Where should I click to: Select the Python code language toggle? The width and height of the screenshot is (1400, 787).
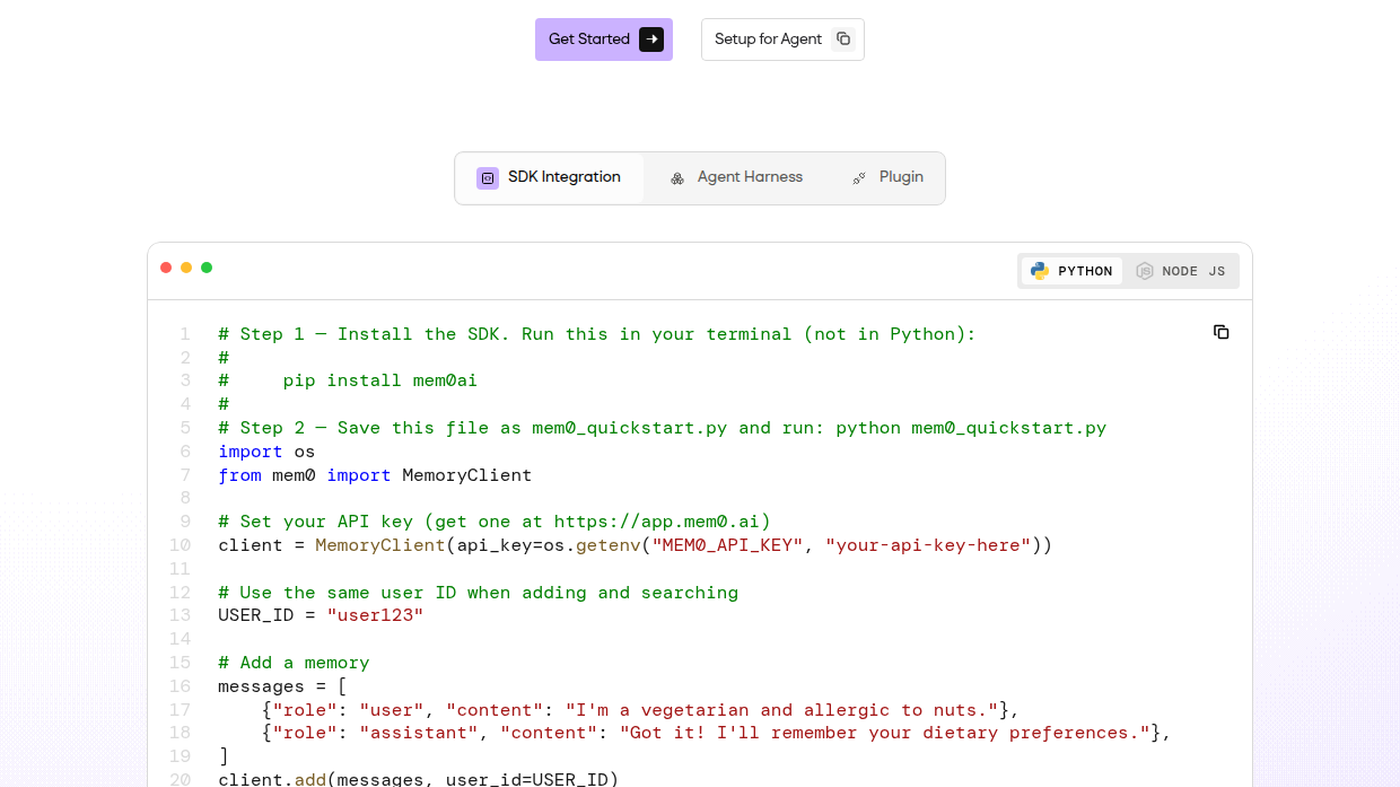1071,271
